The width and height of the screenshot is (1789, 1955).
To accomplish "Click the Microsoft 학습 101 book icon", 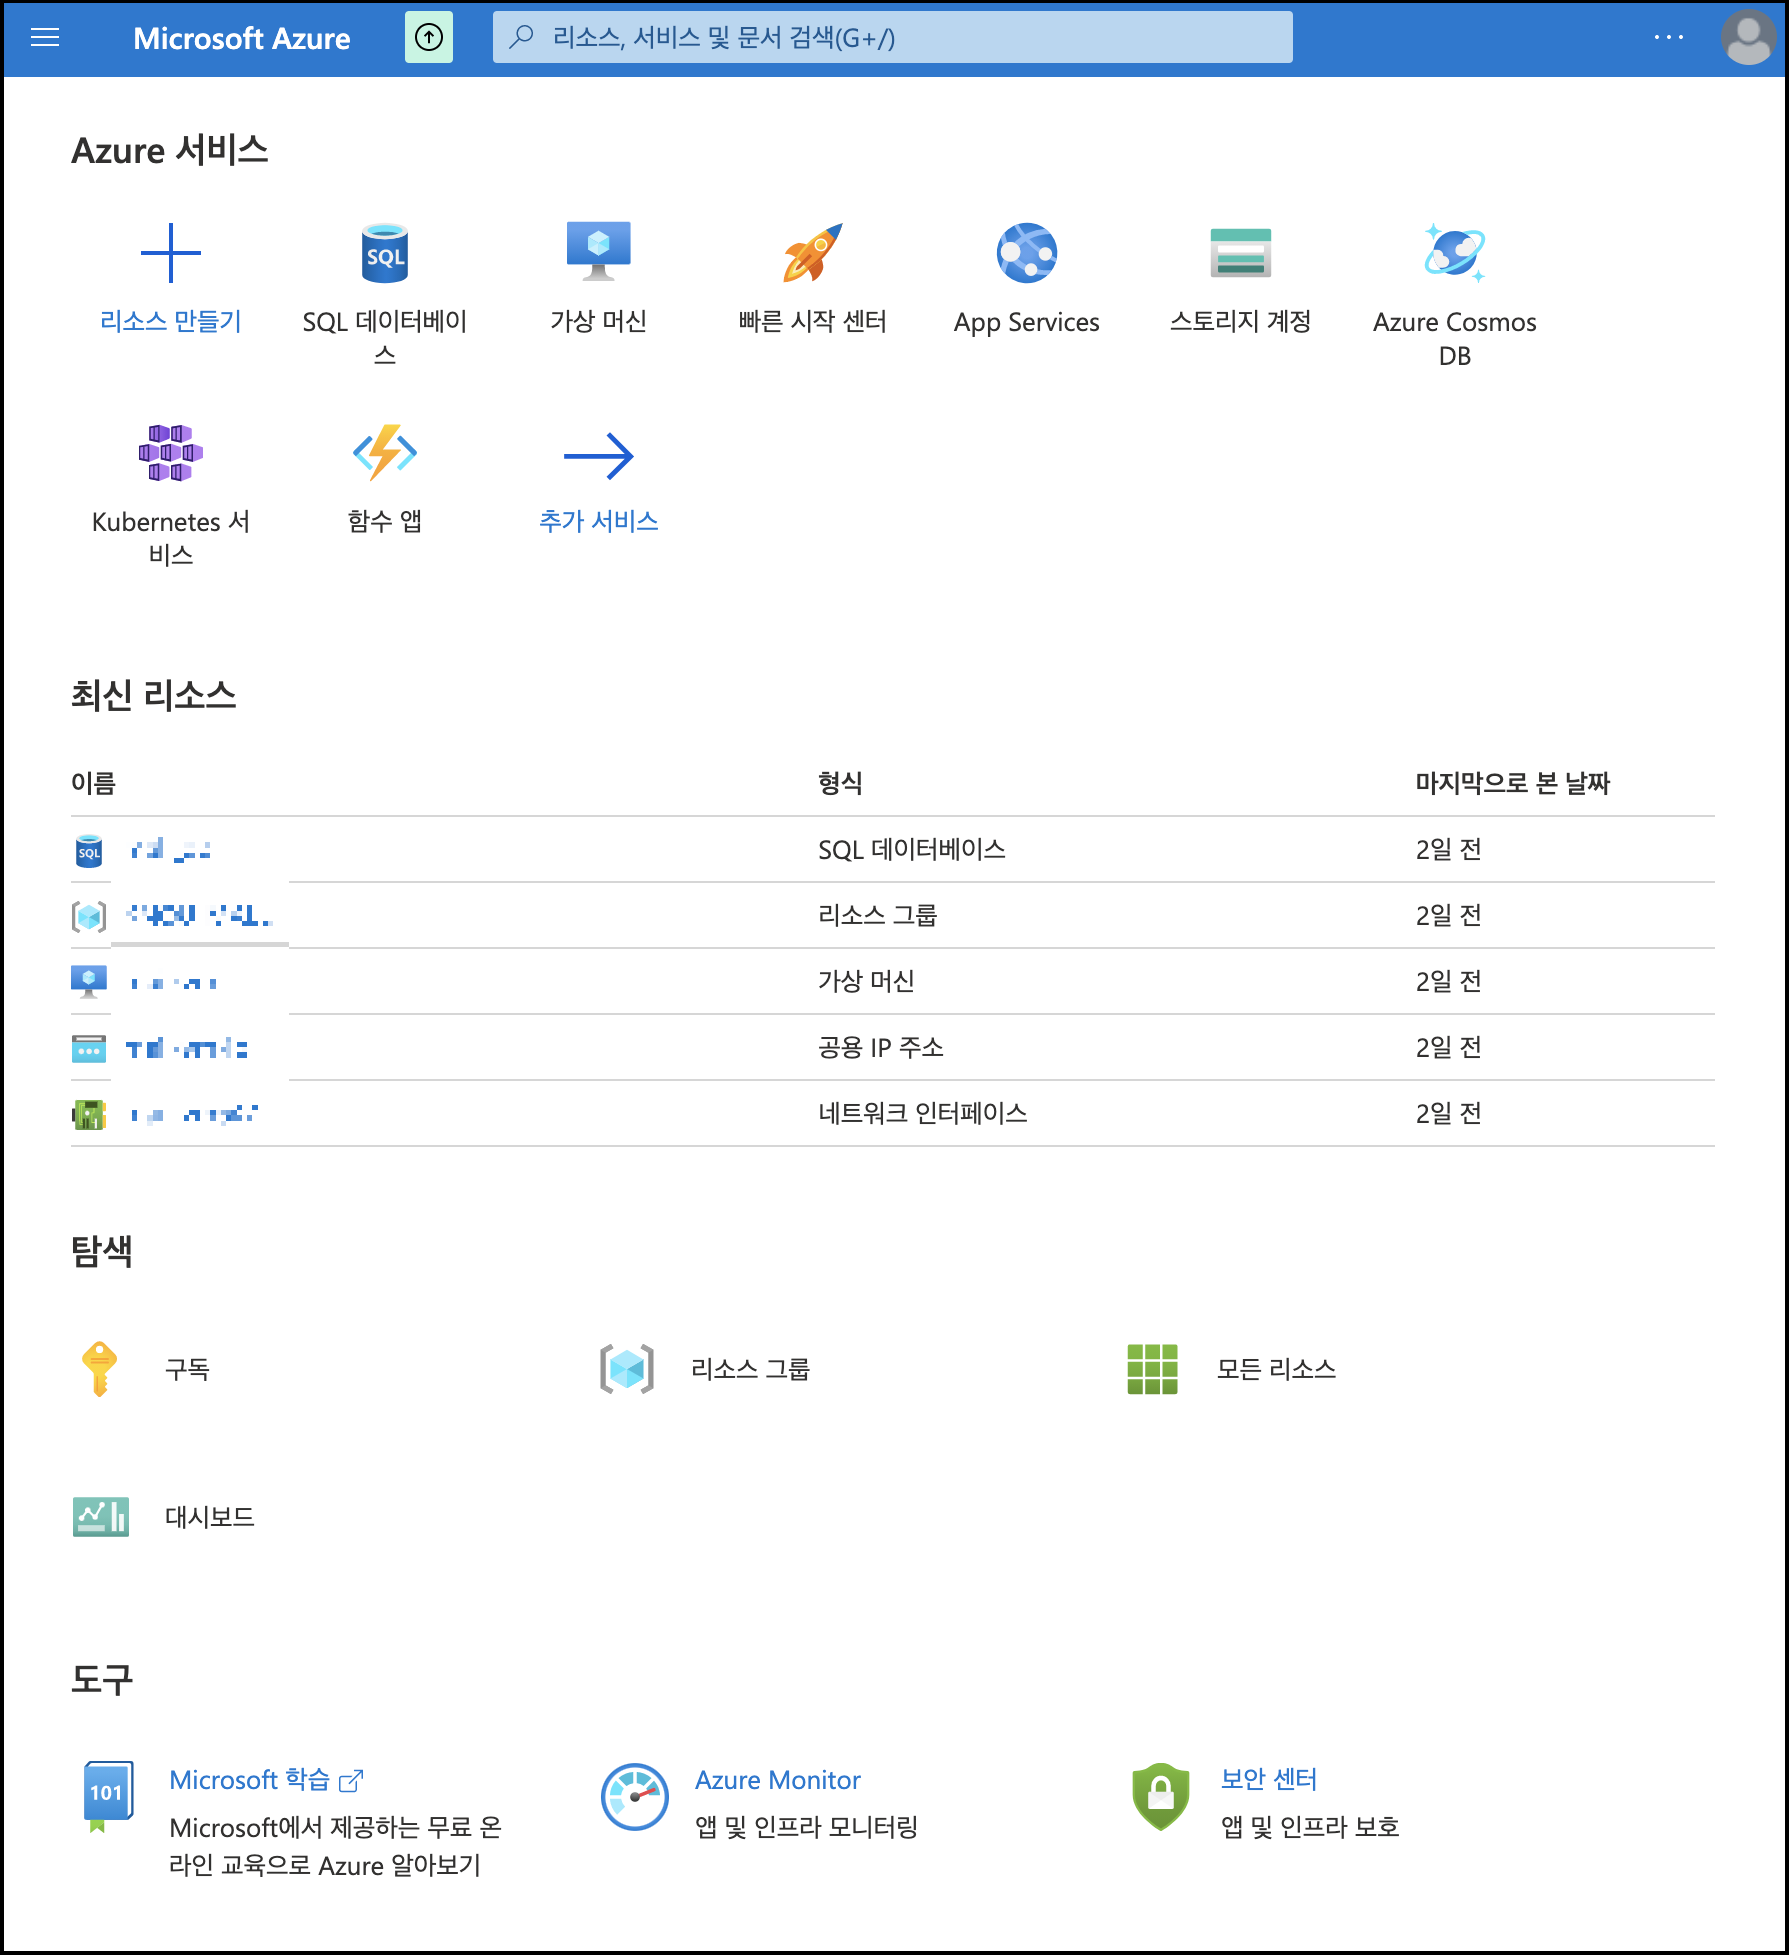I will tap(107, 1796).
